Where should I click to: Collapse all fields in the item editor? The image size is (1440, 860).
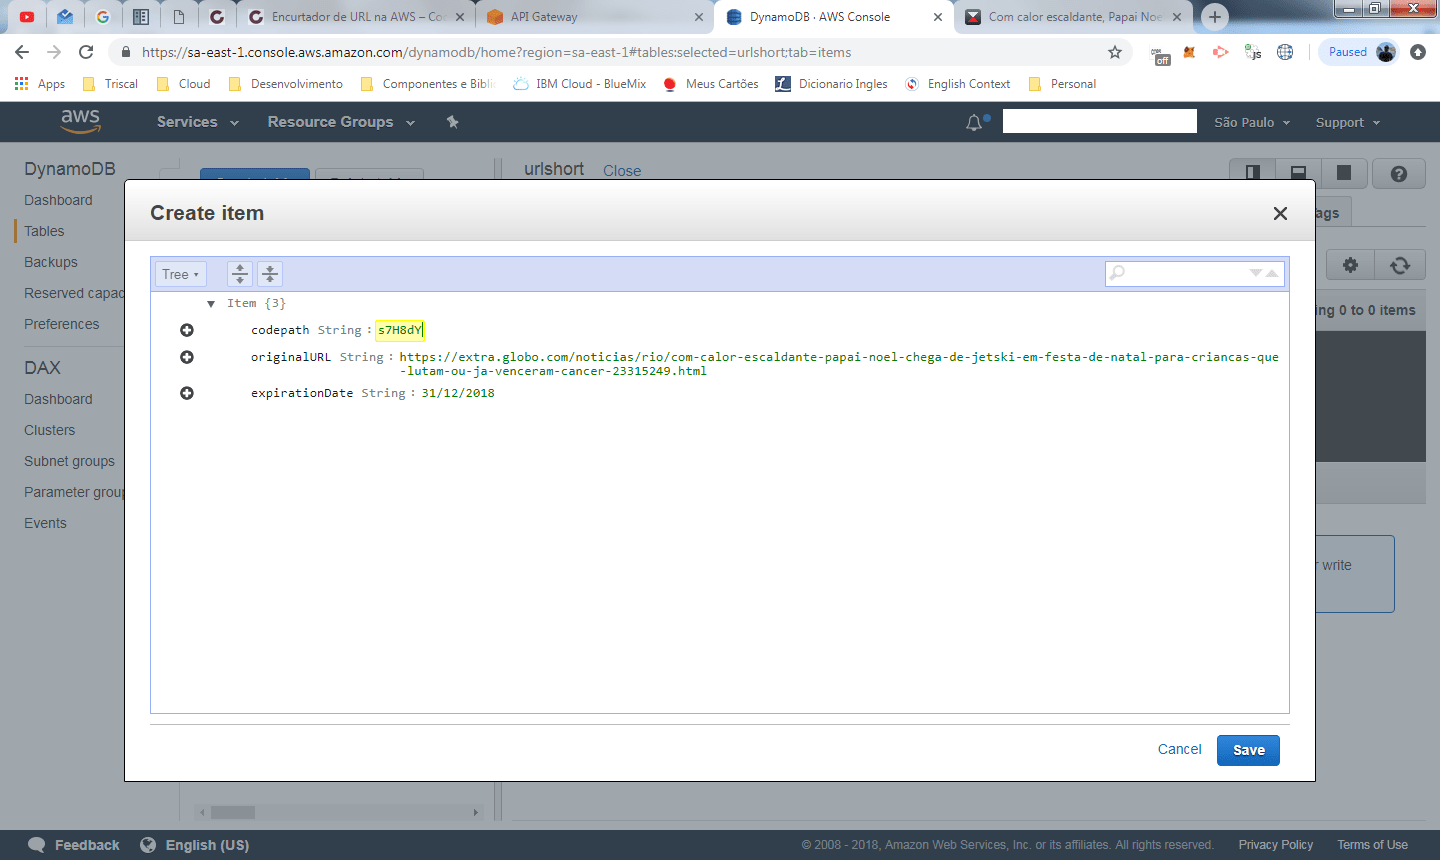point(270,274)
